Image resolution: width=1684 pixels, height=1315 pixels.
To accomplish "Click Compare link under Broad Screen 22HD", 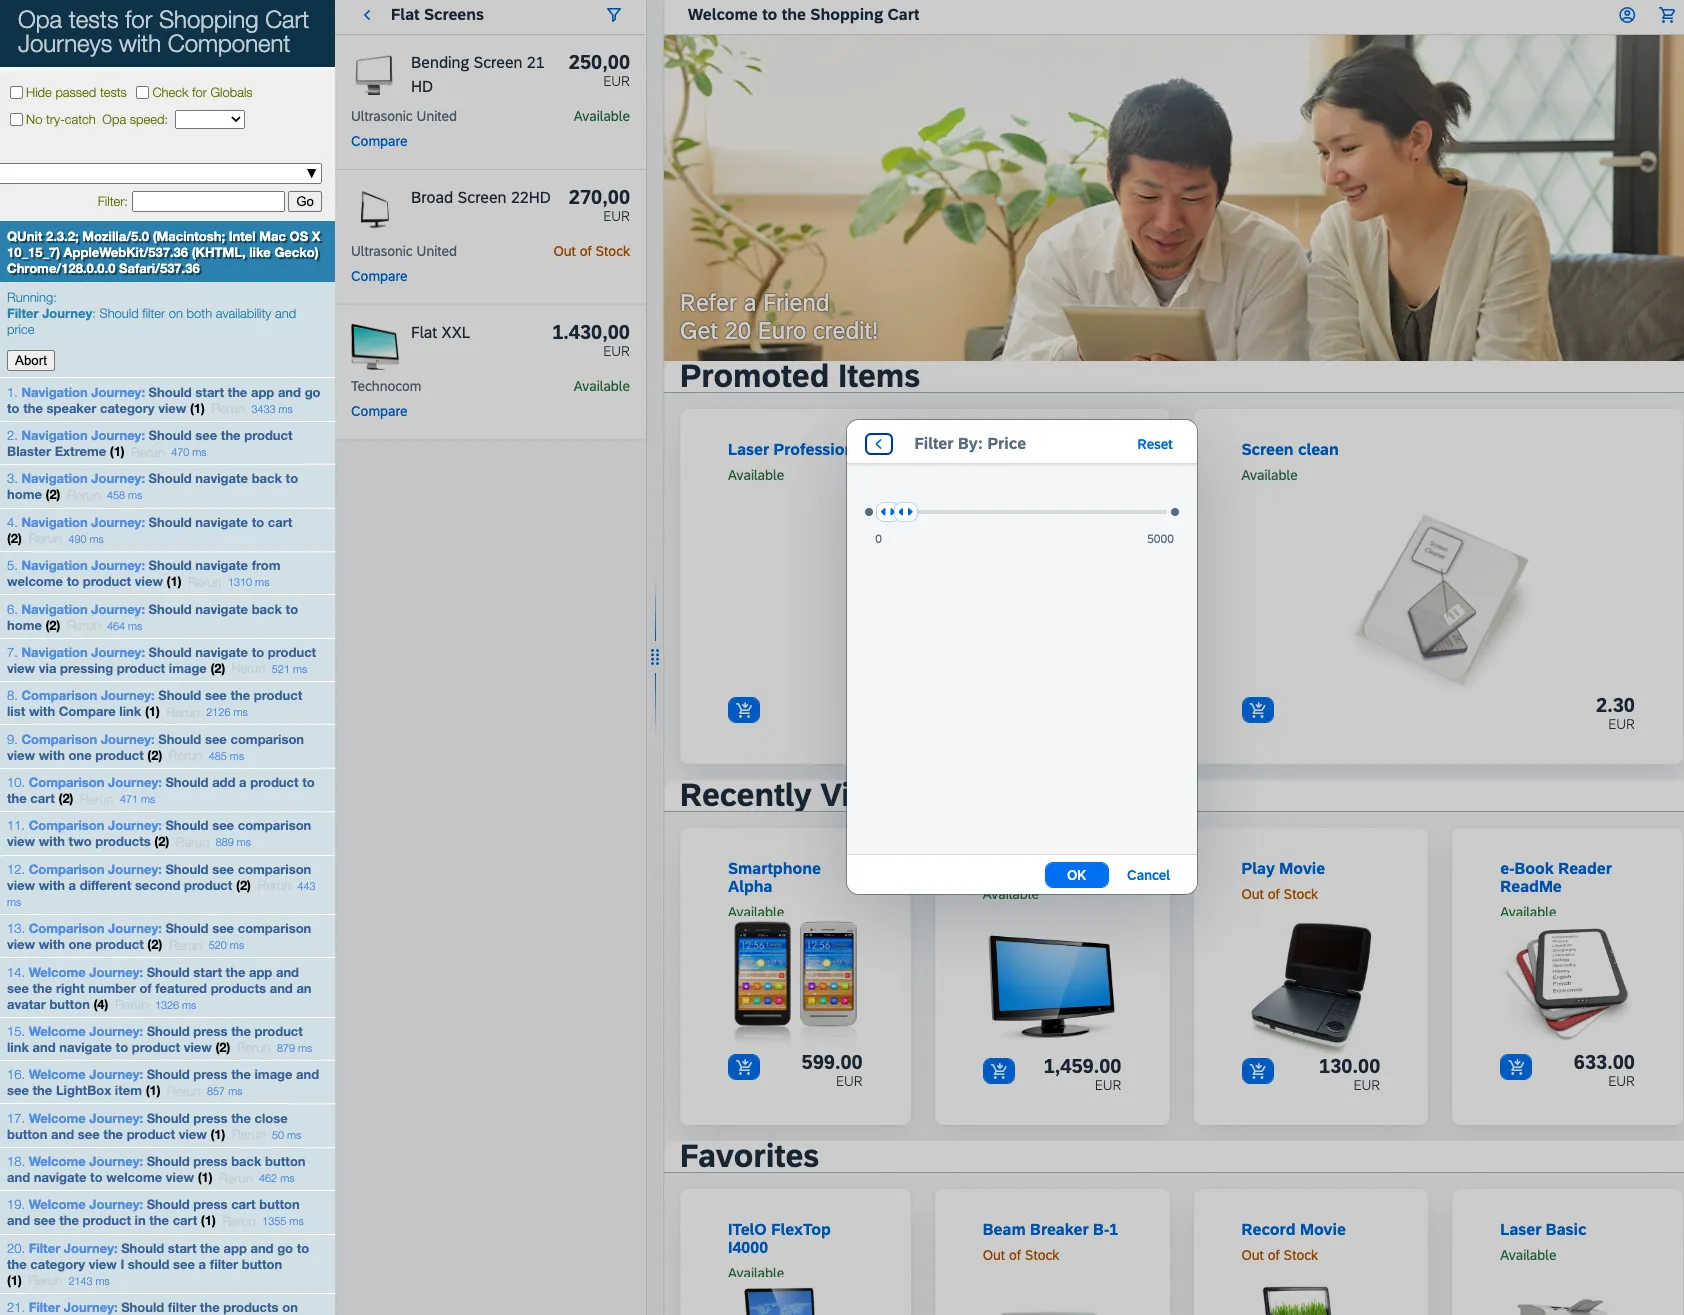I will tap(379, 276).
